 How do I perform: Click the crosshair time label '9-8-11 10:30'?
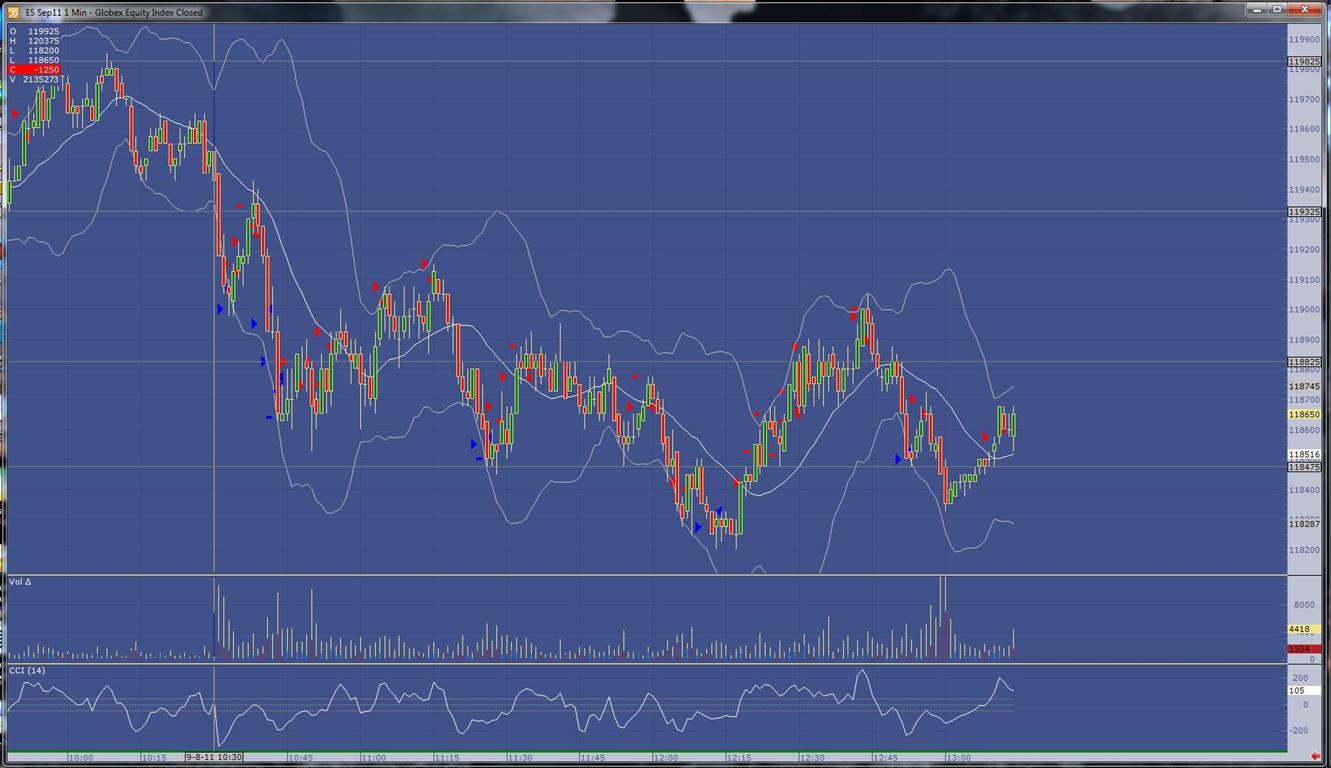pos(214,758)
